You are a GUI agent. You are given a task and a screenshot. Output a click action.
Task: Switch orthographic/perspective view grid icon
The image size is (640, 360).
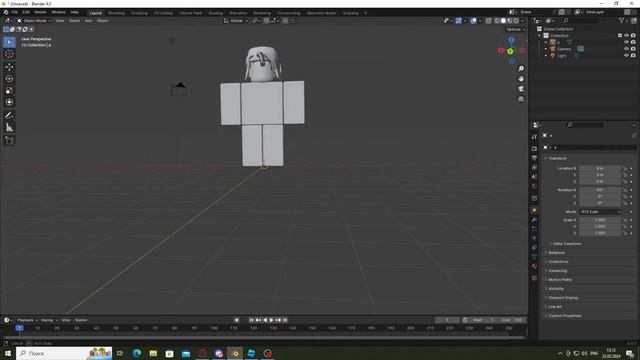tap(521, 99)
